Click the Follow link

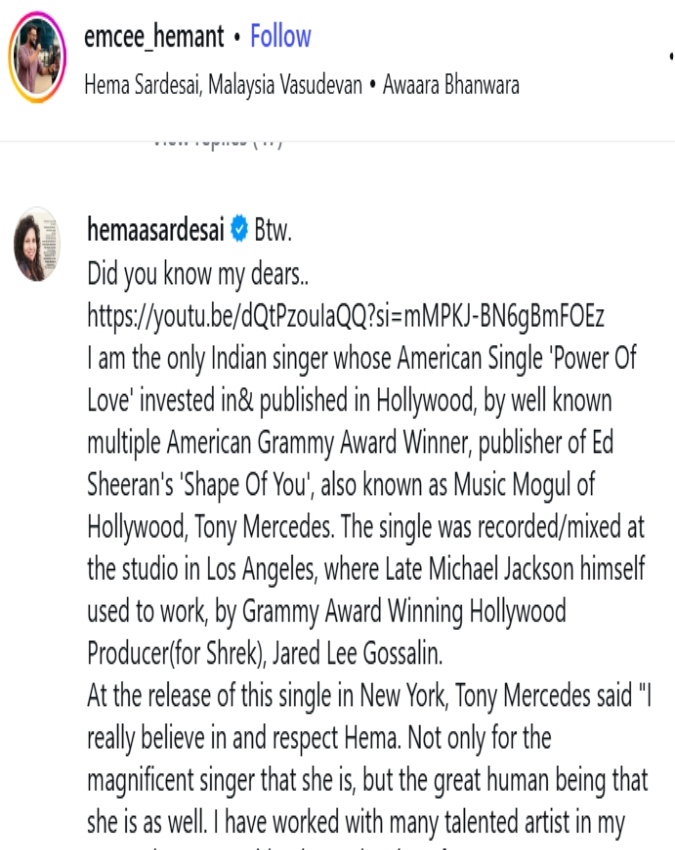(x=280, y=36)
